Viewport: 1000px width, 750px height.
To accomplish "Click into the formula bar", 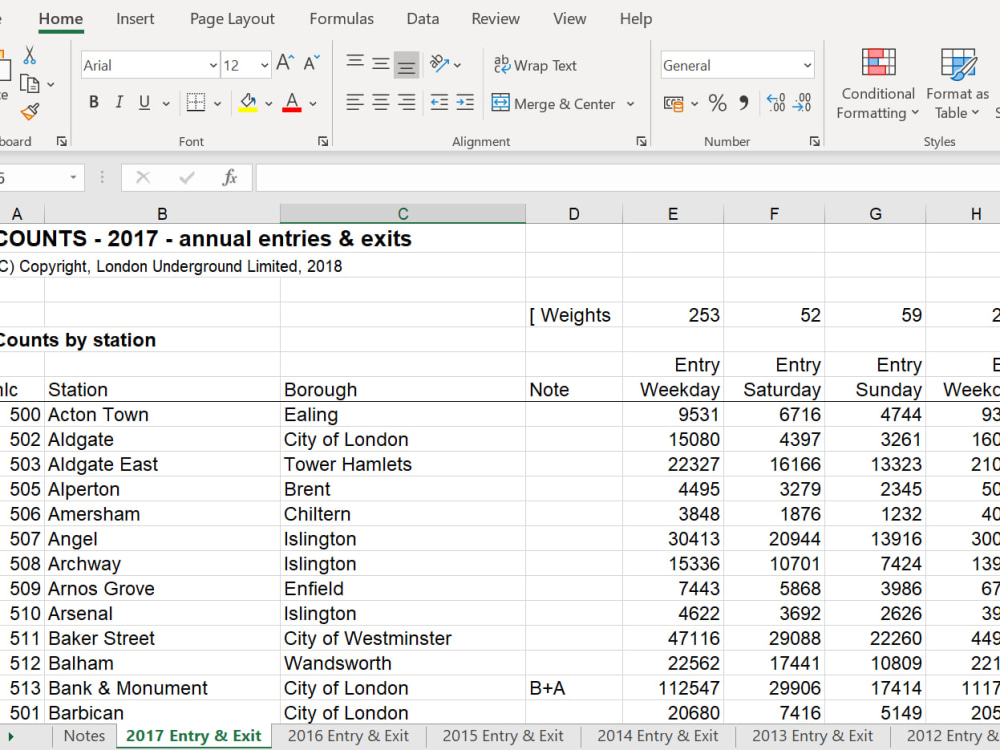I will (628, 177).
